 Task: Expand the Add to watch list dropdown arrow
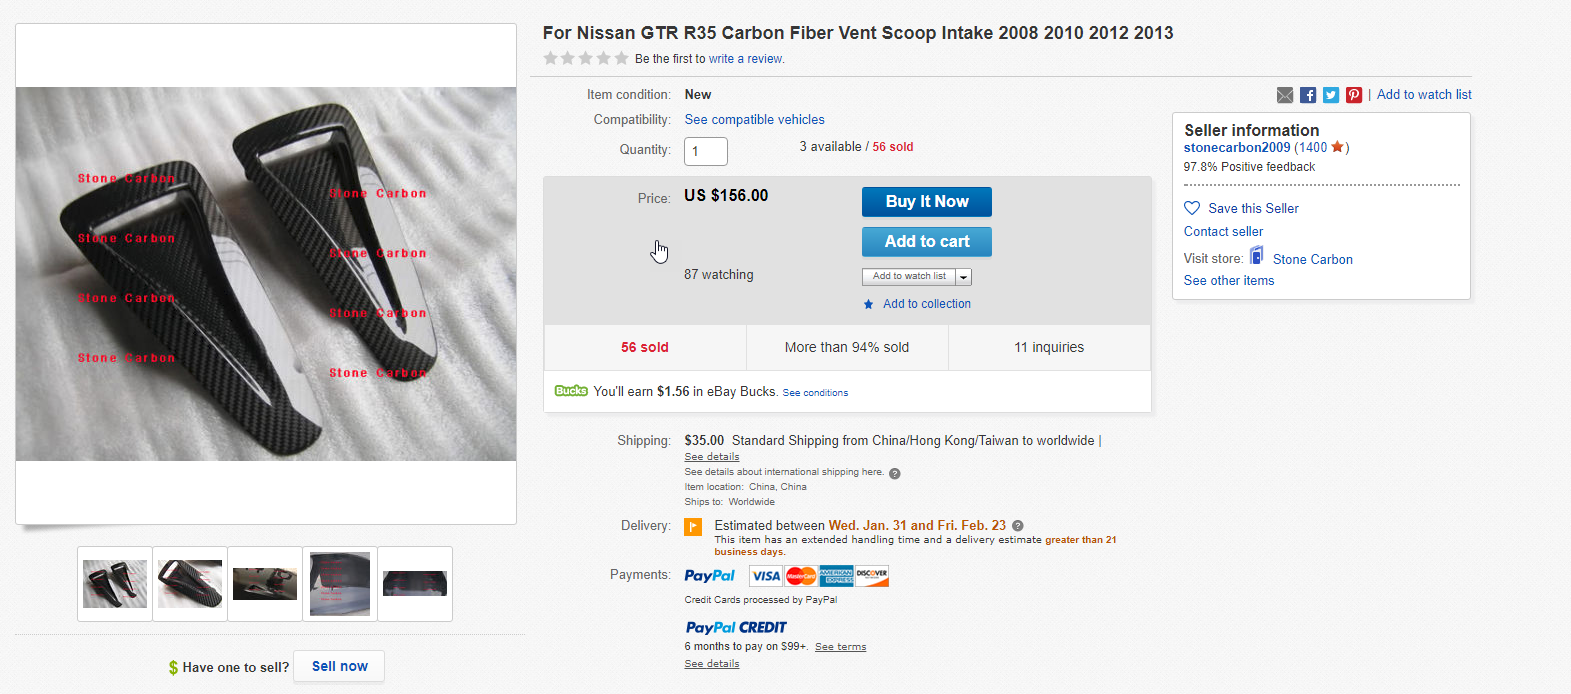point(964,277)
